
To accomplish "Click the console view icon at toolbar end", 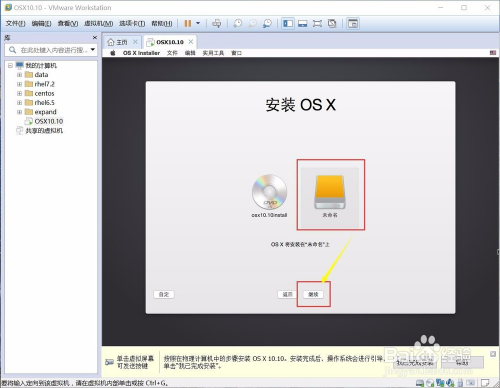I will 353,23.
